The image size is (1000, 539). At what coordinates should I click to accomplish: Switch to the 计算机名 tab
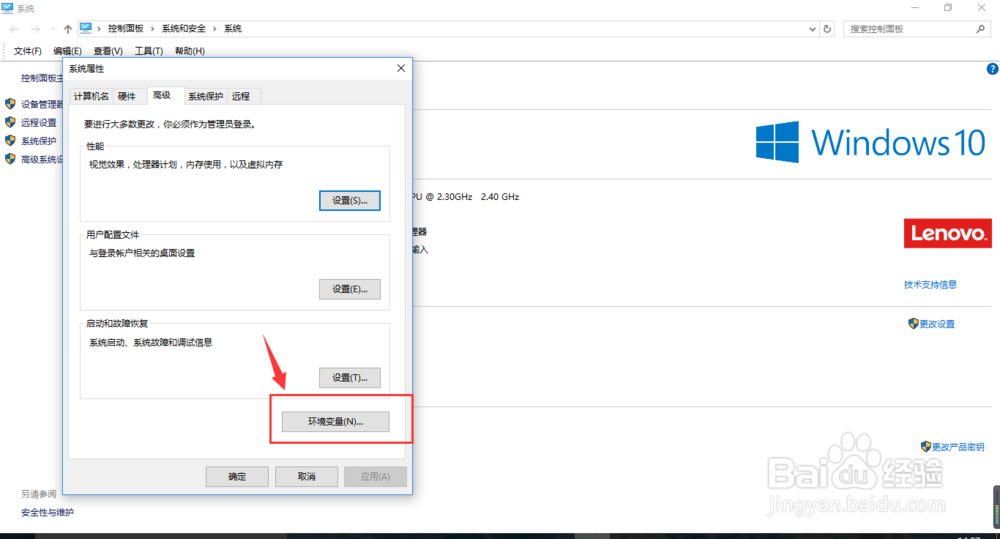(x=91, y=96)
